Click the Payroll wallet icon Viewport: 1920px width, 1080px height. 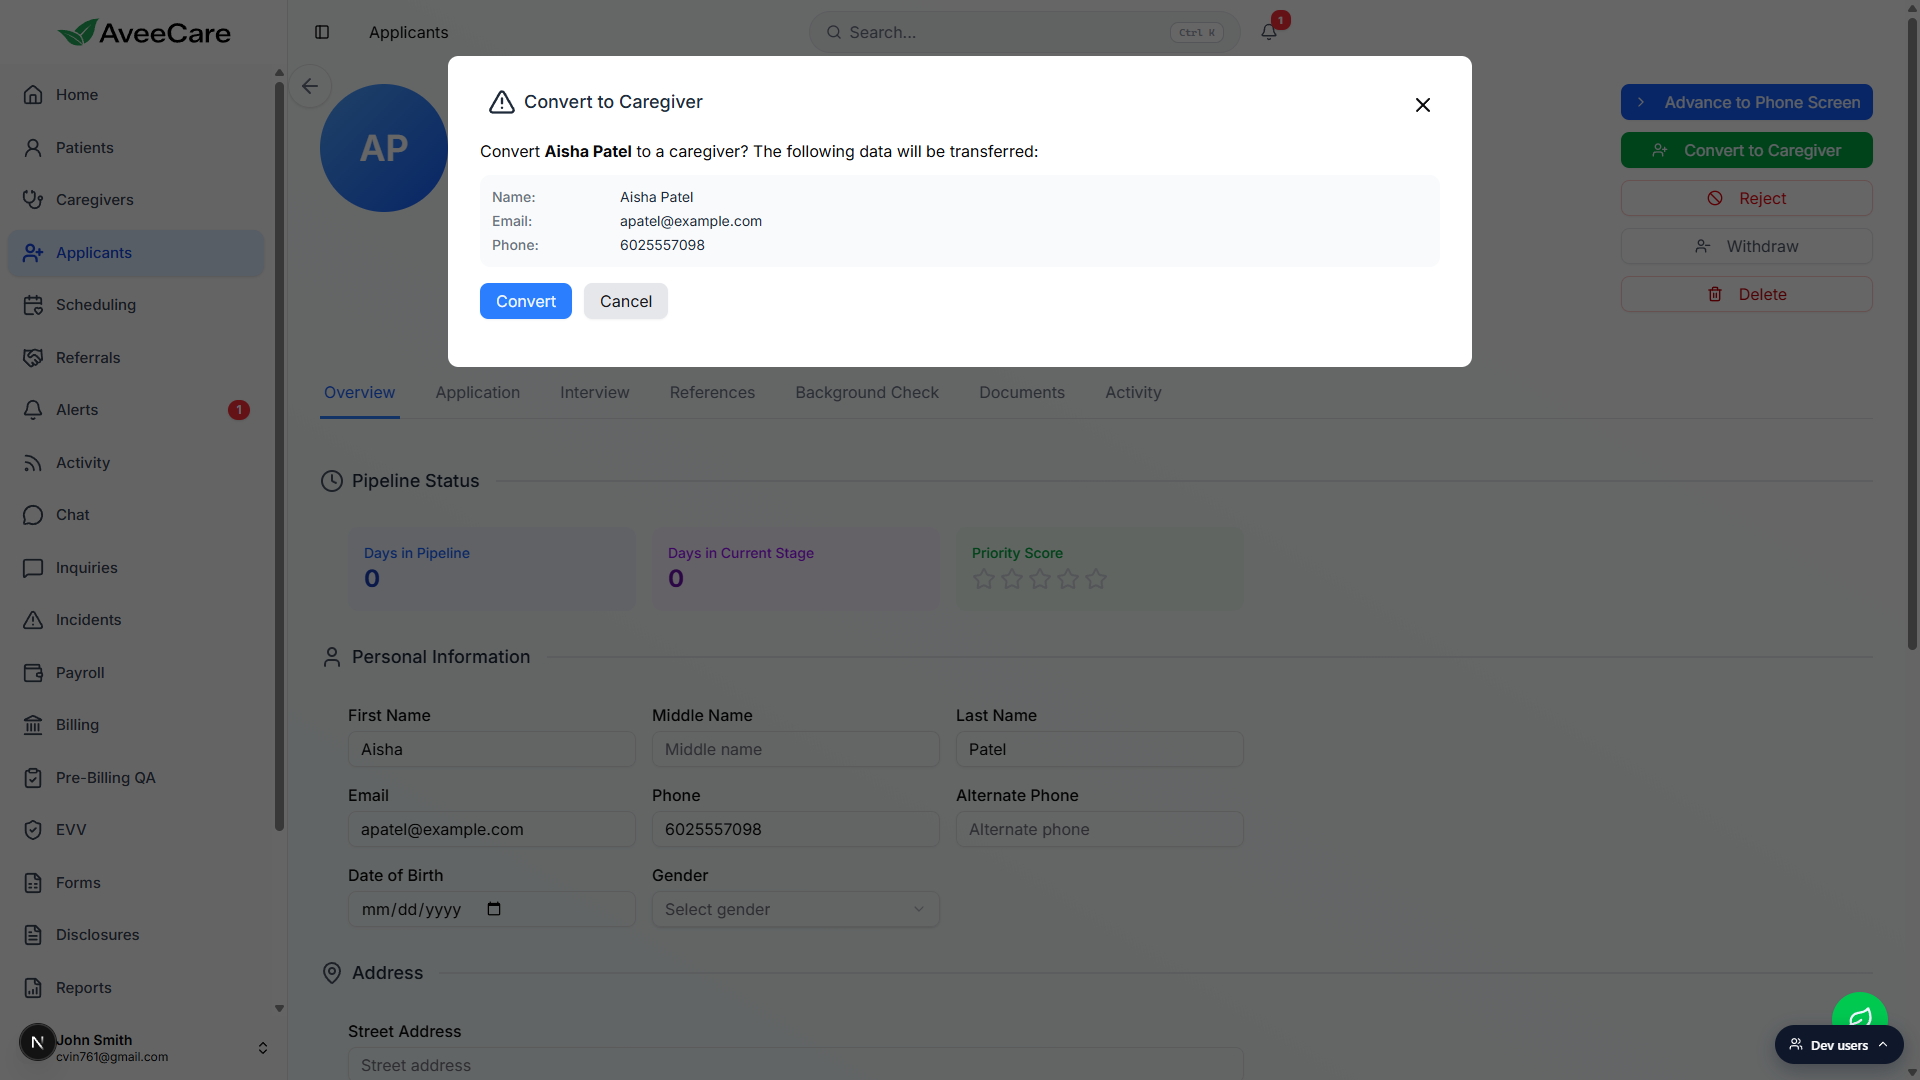click(33, 673)
